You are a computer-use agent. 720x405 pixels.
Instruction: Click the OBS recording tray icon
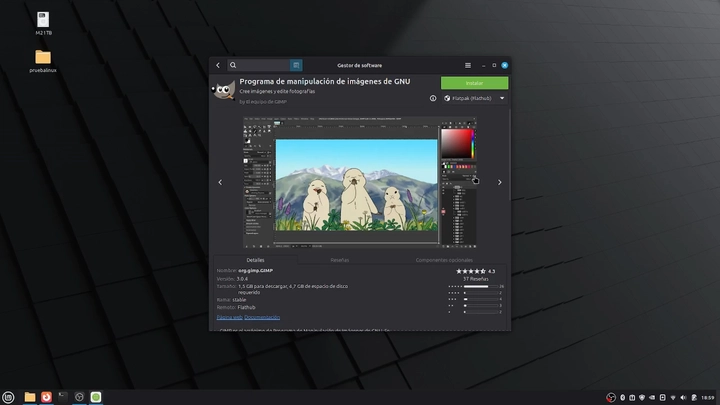tap(611, 398)
